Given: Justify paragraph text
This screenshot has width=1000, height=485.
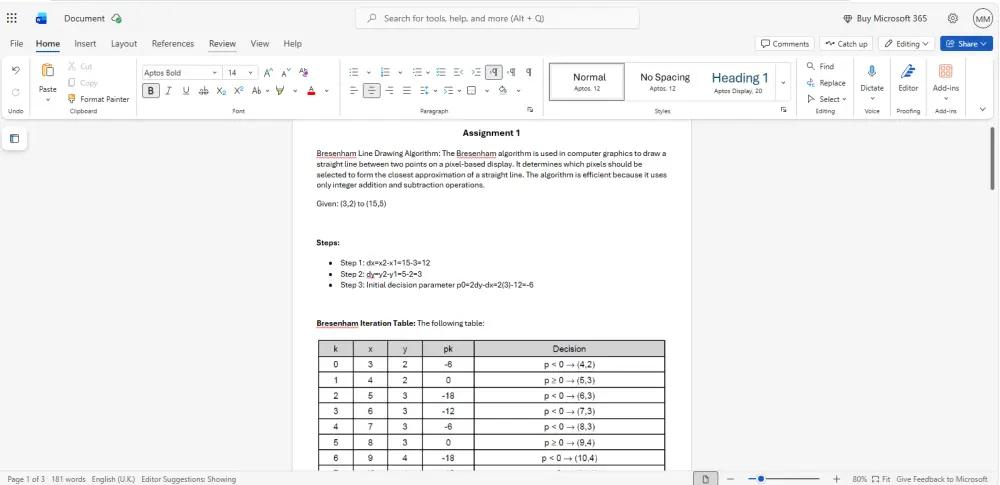Looking at the screenshot, I should click(x=407, y=91).
